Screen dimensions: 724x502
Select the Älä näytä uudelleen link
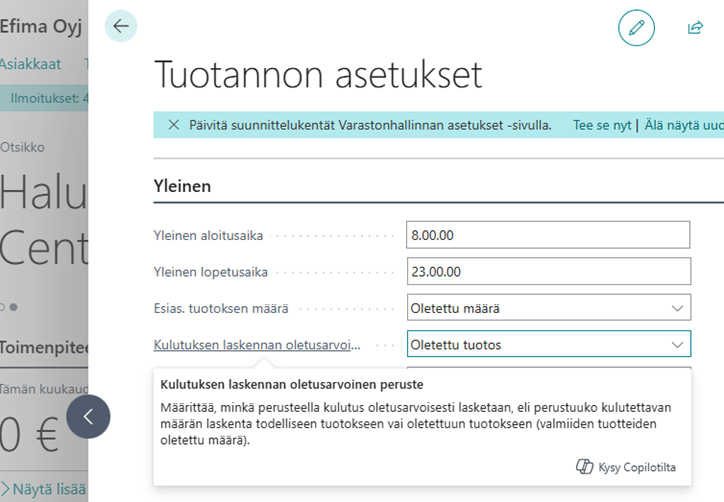(682, 125)
